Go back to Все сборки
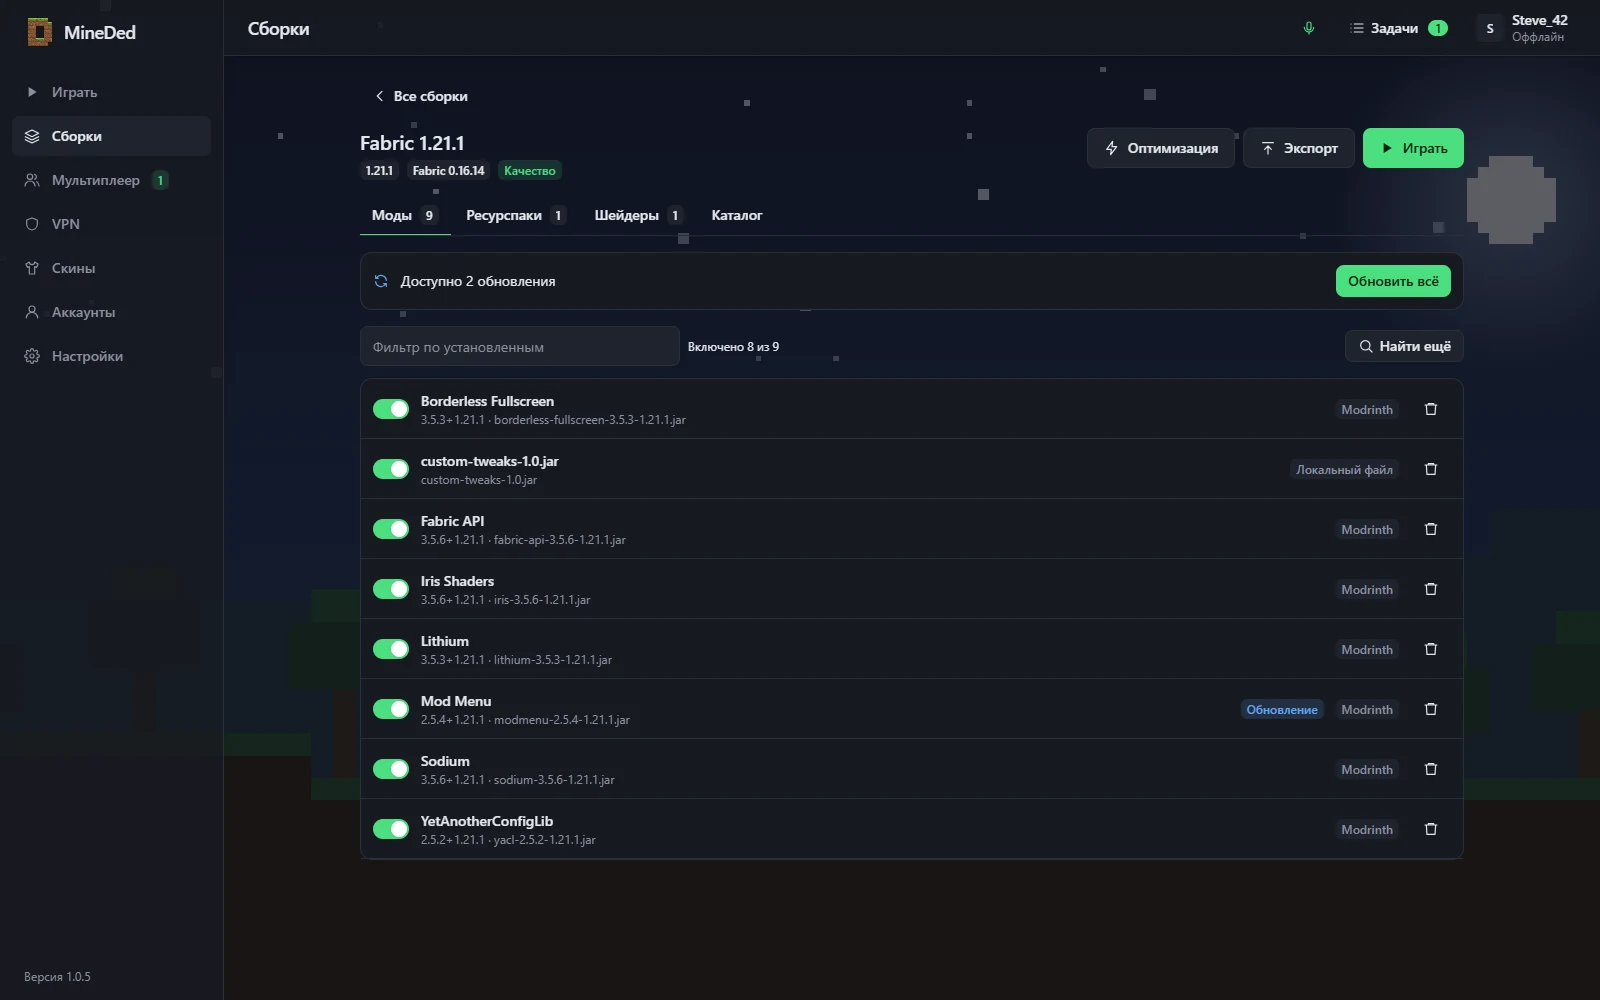This screenshot has width=1600, height=1000. pyautogui.click(x=421, y=96)
